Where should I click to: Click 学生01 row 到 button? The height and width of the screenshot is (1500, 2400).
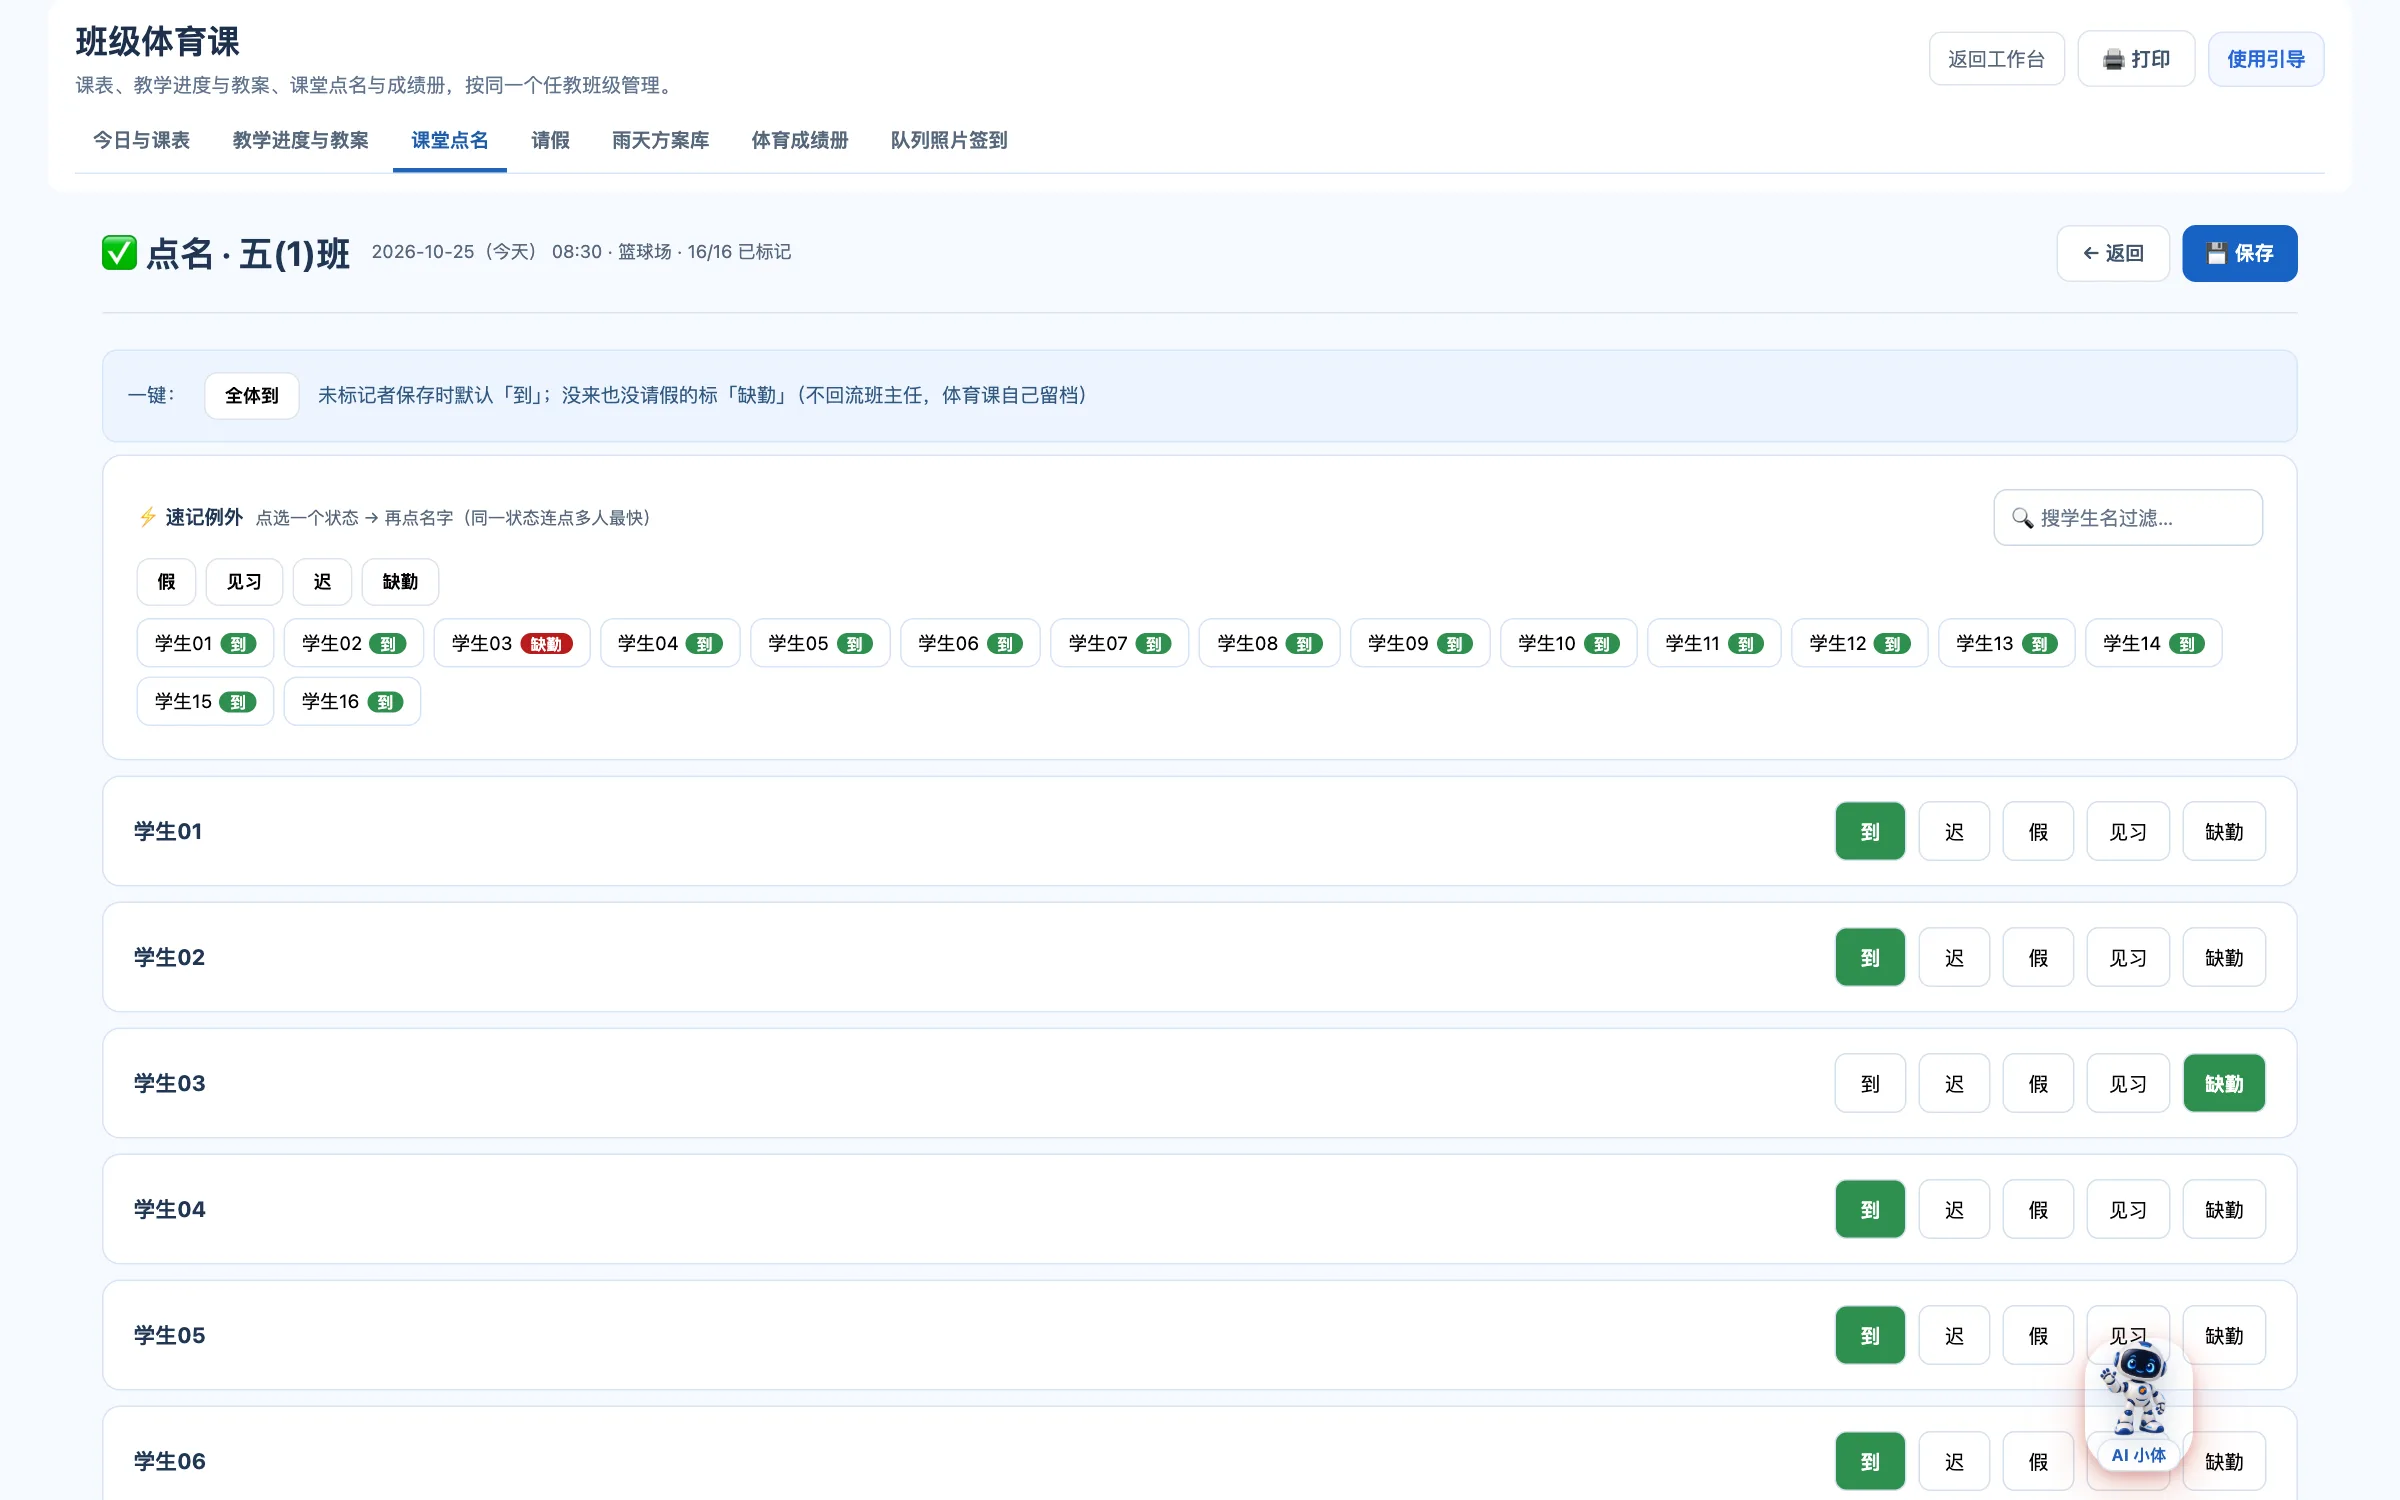tap(1870, 831)
